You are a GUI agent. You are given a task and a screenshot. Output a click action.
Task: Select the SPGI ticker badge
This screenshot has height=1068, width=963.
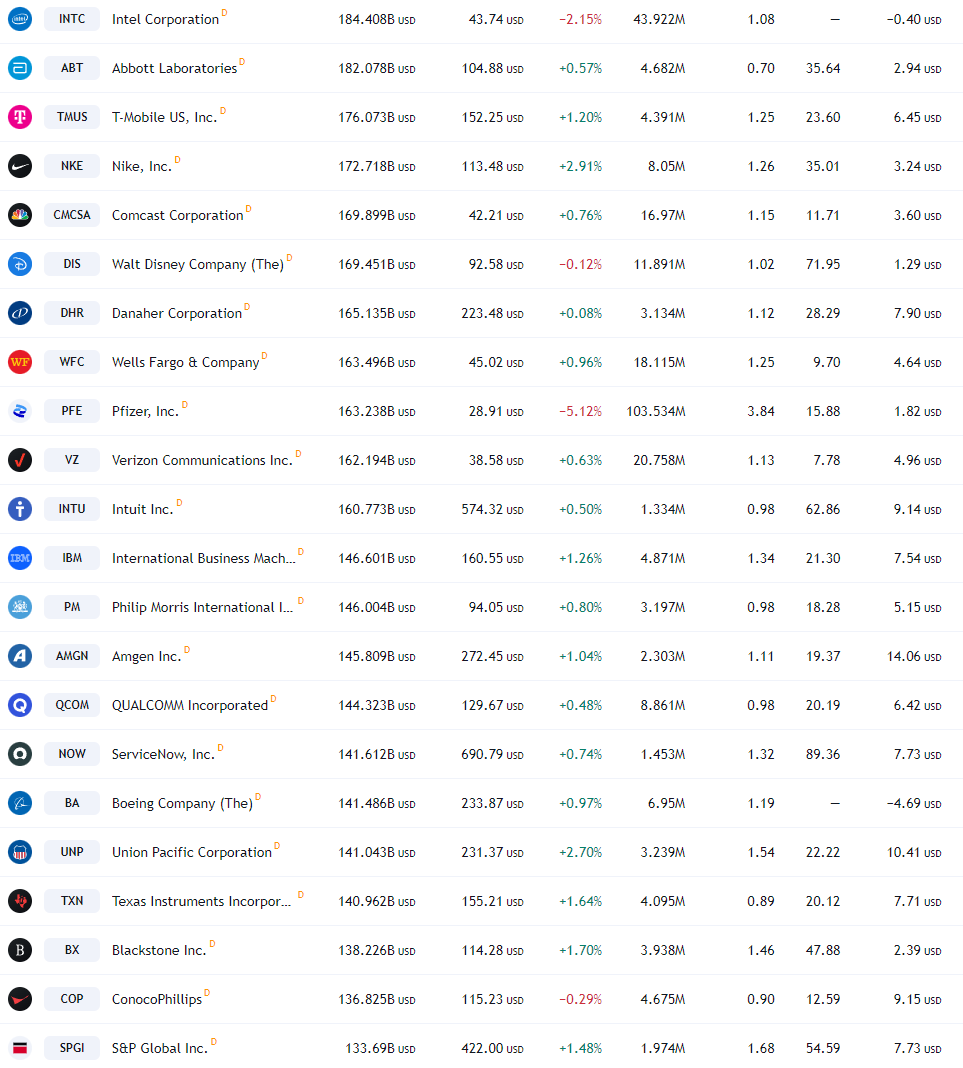coord(72,1048)
